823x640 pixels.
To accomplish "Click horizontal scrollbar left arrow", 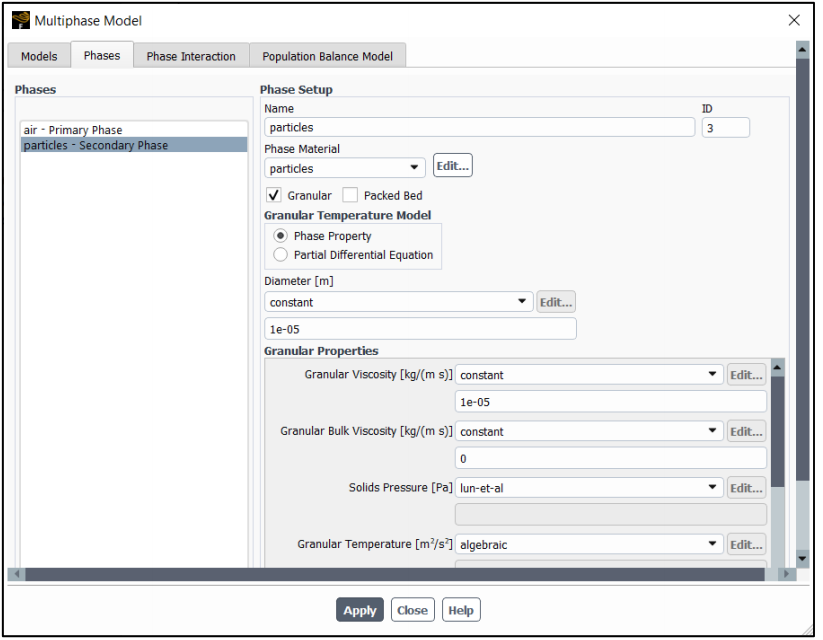I will pos(16,574).
